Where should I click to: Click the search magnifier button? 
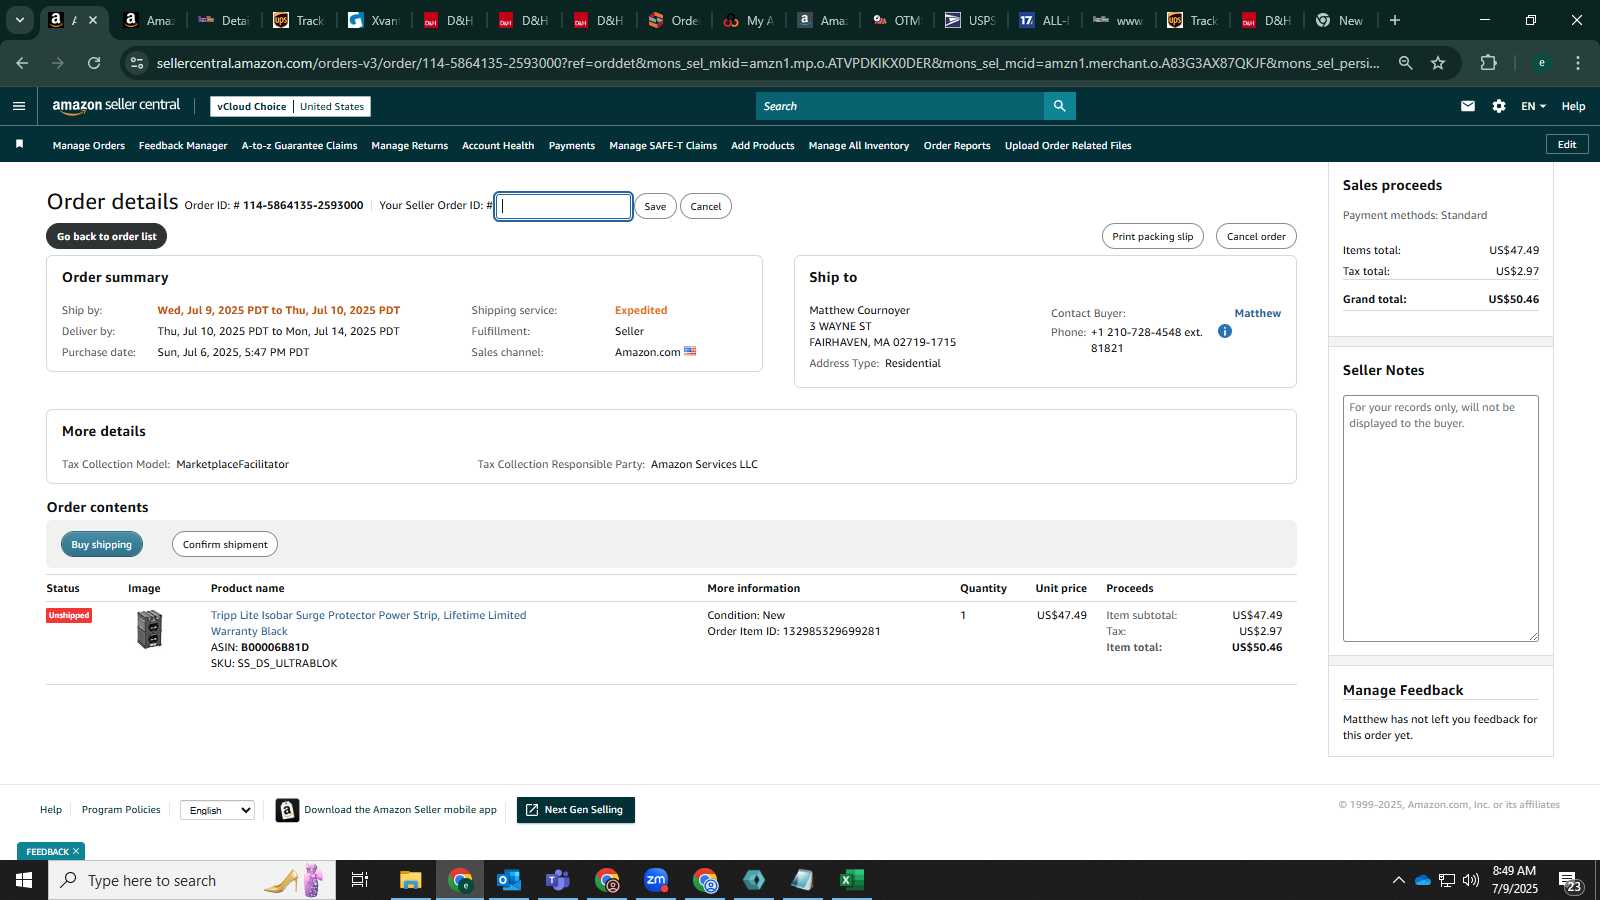(1059, 106)
